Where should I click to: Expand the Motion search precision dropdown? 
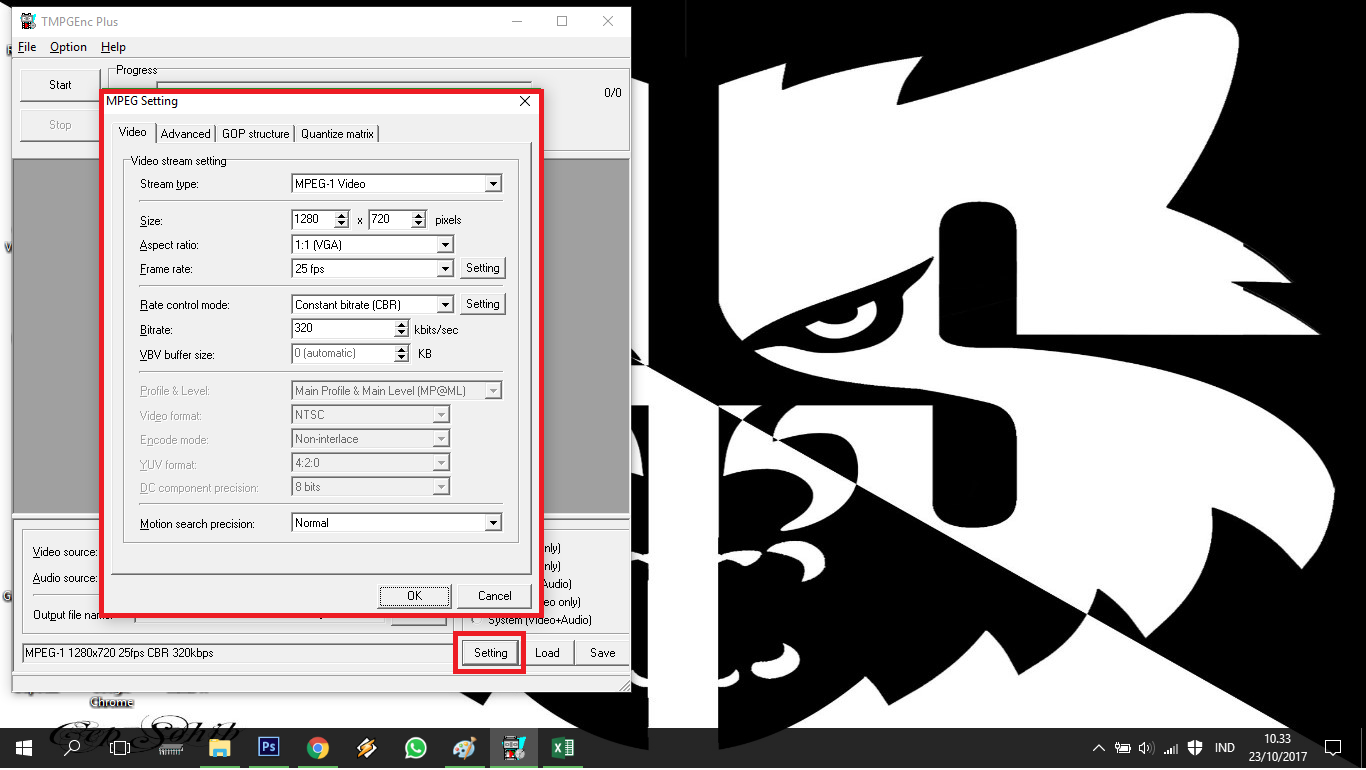click(x=493, y=523)
